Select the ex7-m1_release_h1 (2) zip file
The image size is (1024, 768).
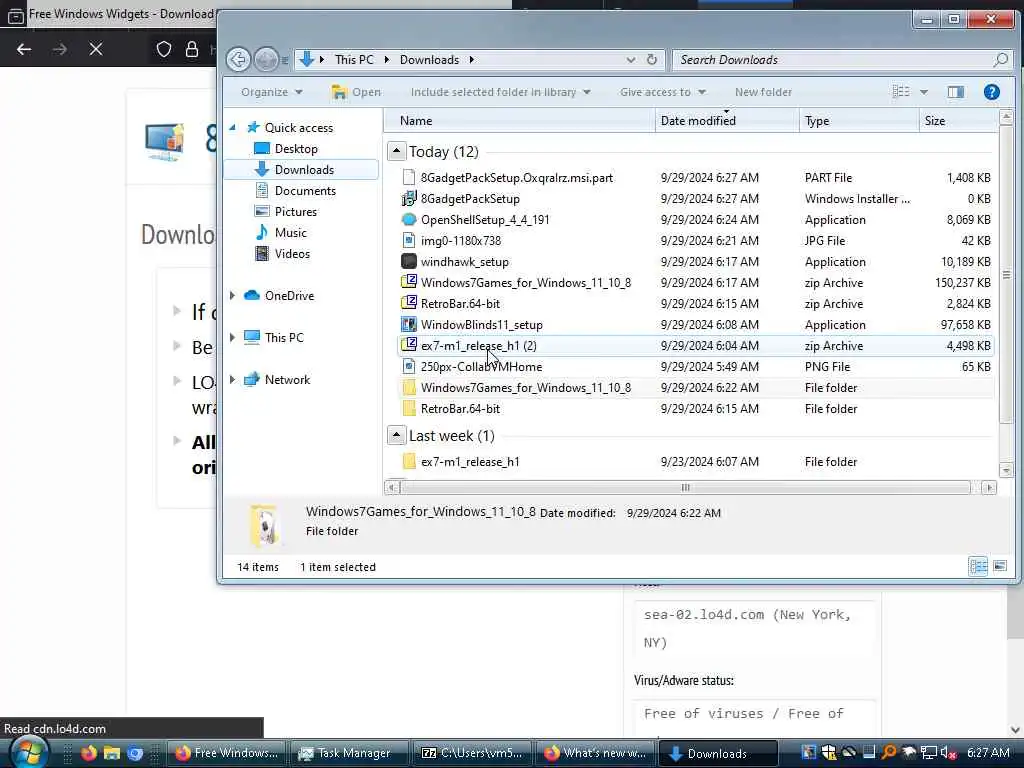click(x=696, y=345)
